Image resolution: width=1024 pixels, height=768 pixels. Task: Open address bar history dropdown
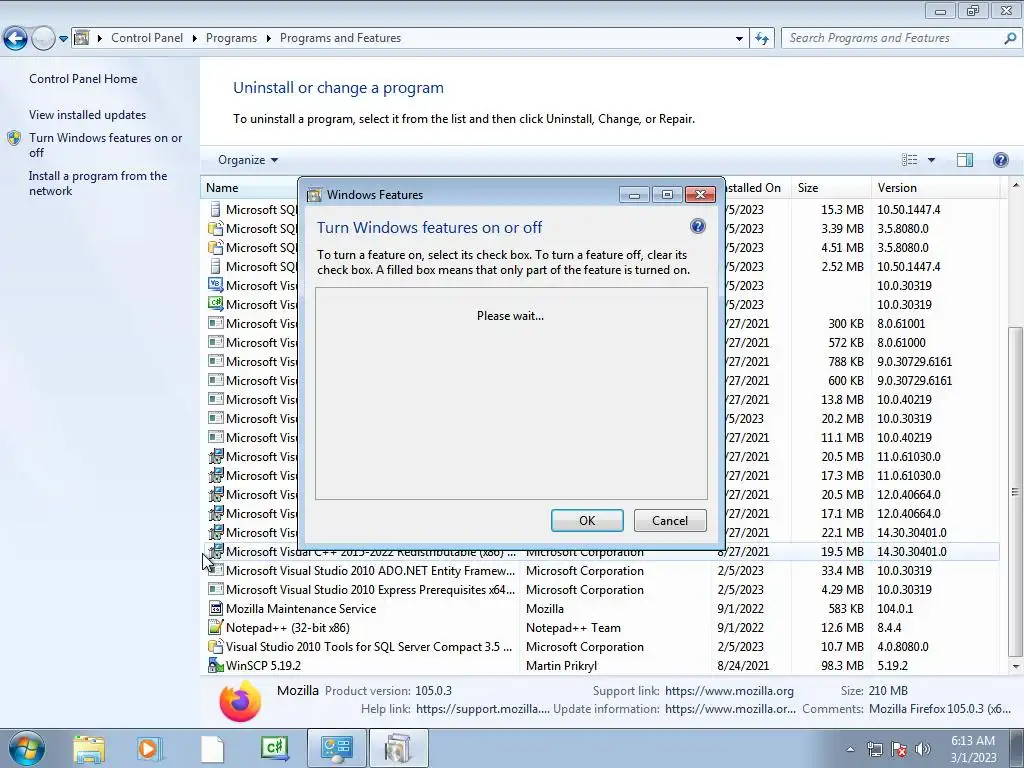click(739, 39)
